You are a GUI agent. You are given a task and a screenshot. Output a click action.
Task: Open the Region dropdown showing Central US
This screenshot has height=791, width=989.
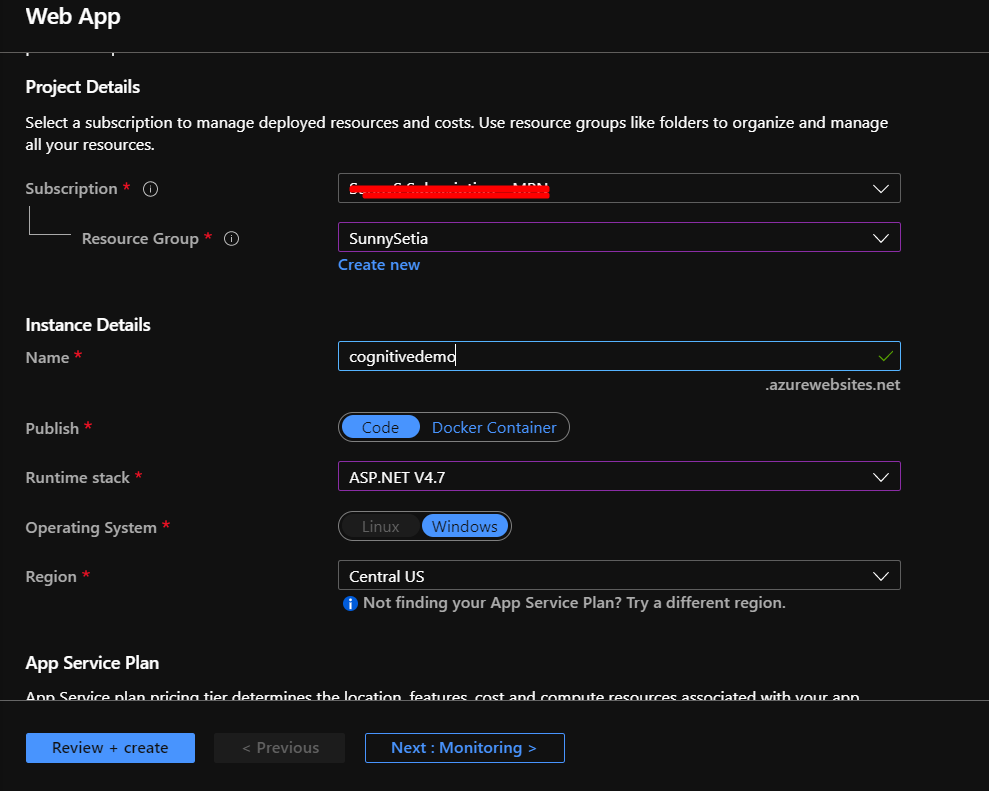(620, 575)
